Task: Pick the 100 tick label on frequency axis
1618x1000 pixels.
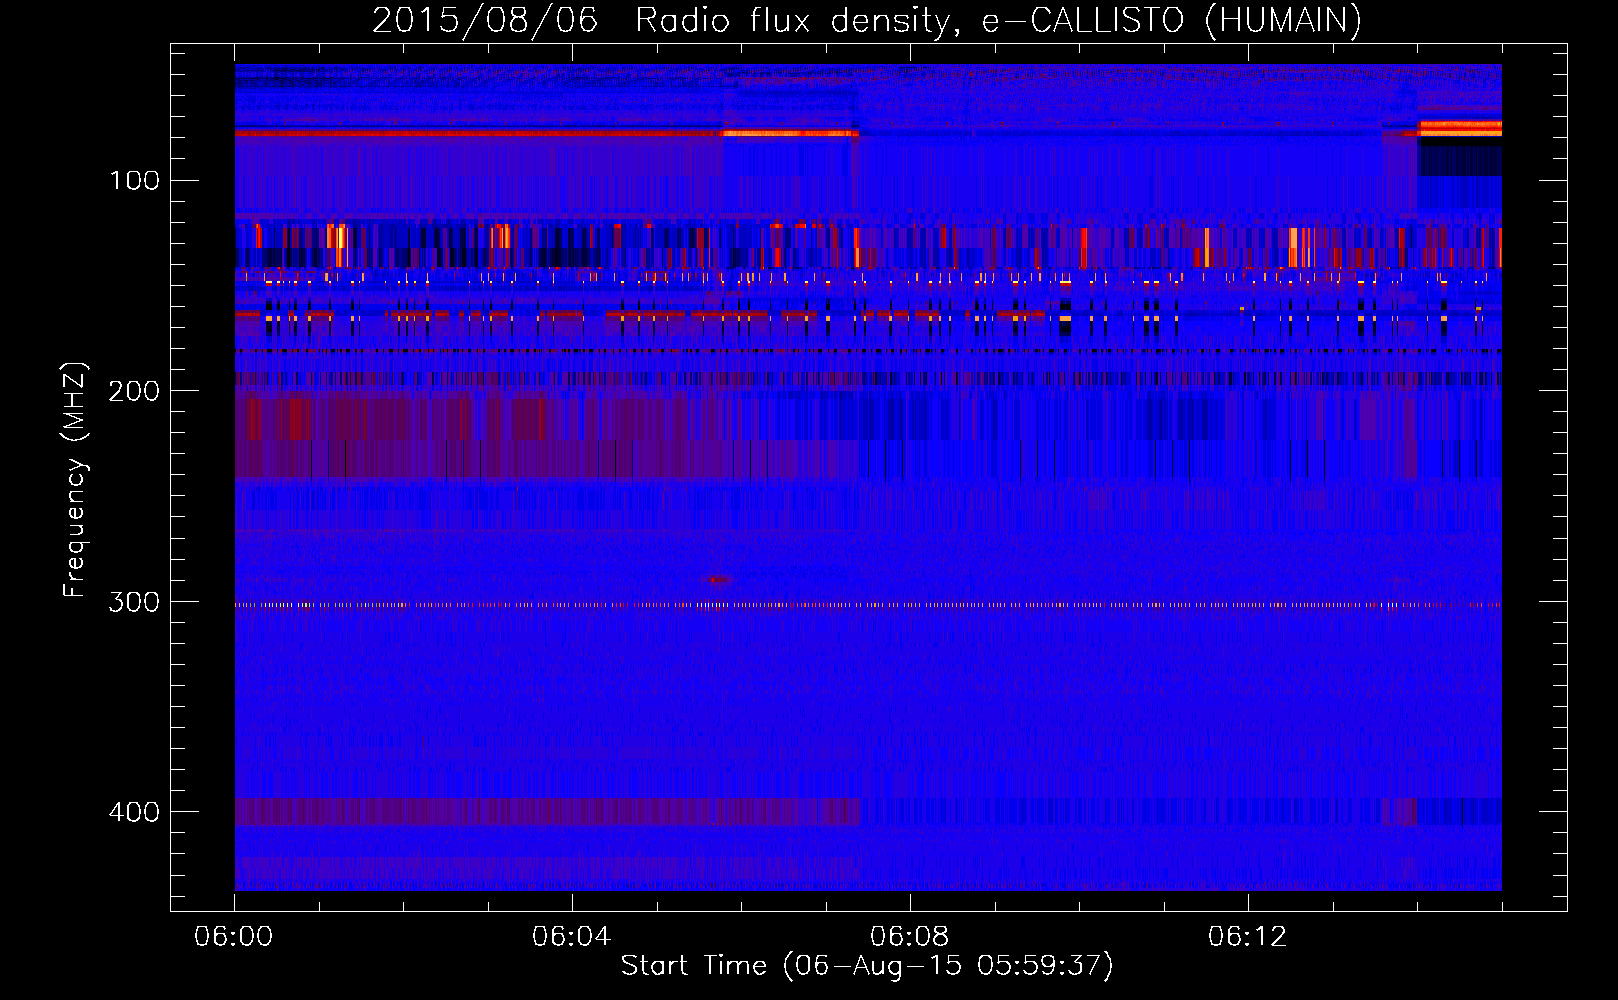Action: [135, 180]
